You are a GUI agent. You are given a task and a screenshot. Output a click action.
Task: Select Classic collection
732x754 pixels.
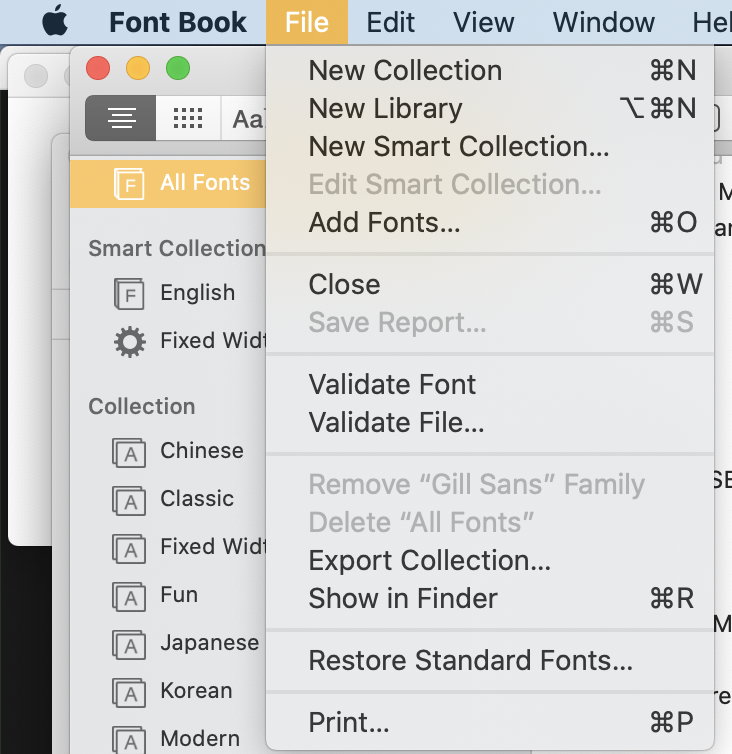(x=168, y=499)
